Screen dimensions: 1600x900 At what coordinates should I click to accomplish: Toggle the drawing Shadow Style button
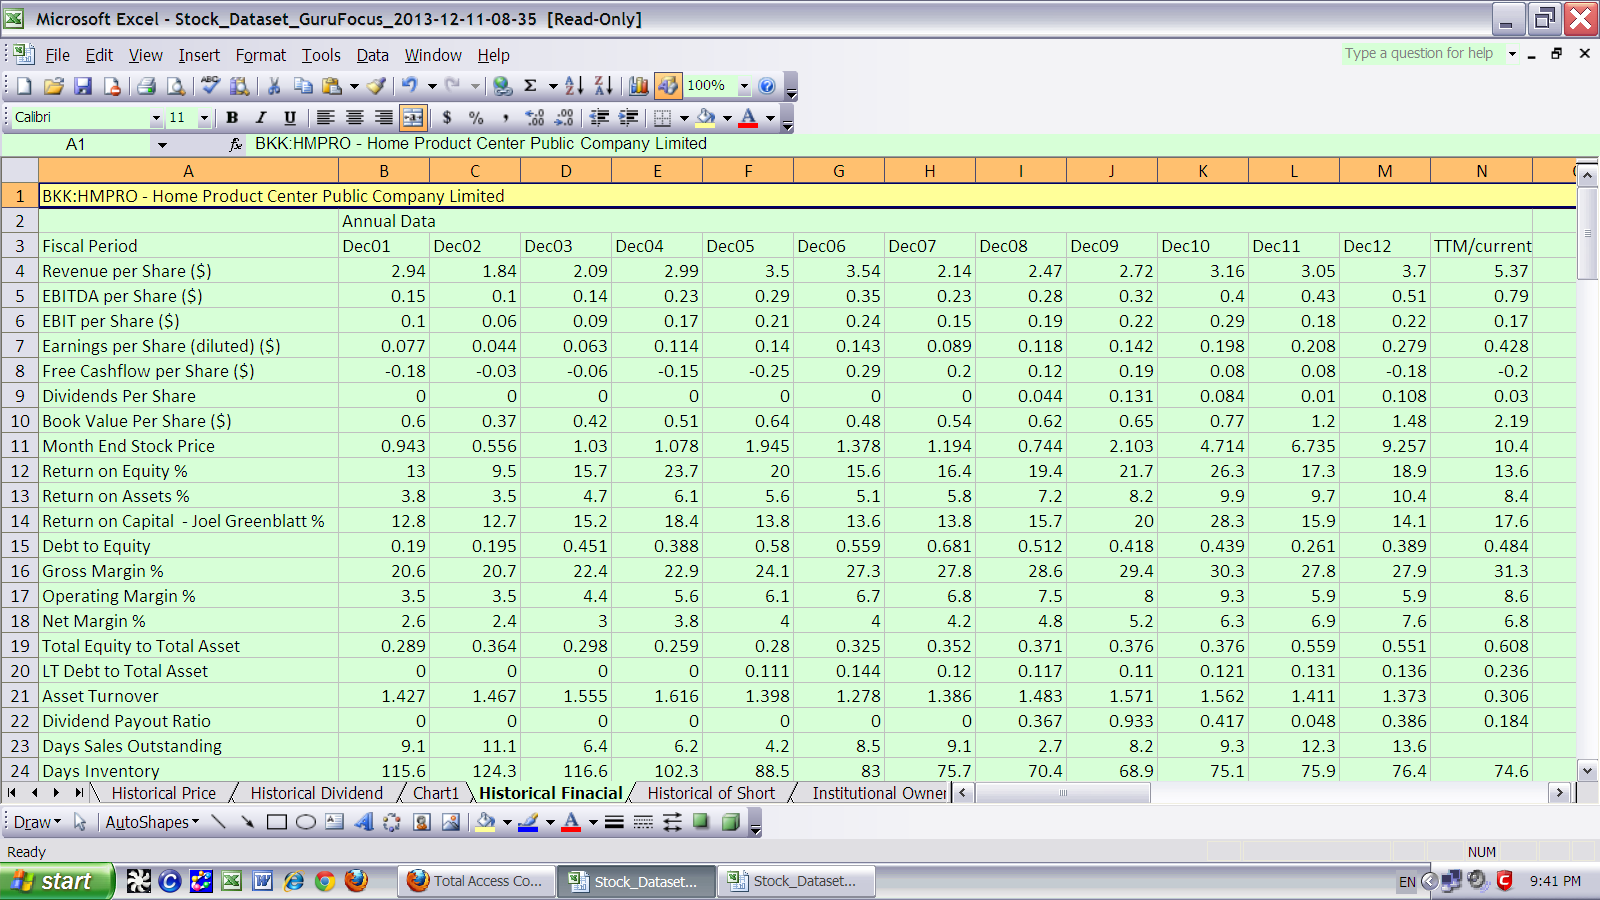(701, 822)
